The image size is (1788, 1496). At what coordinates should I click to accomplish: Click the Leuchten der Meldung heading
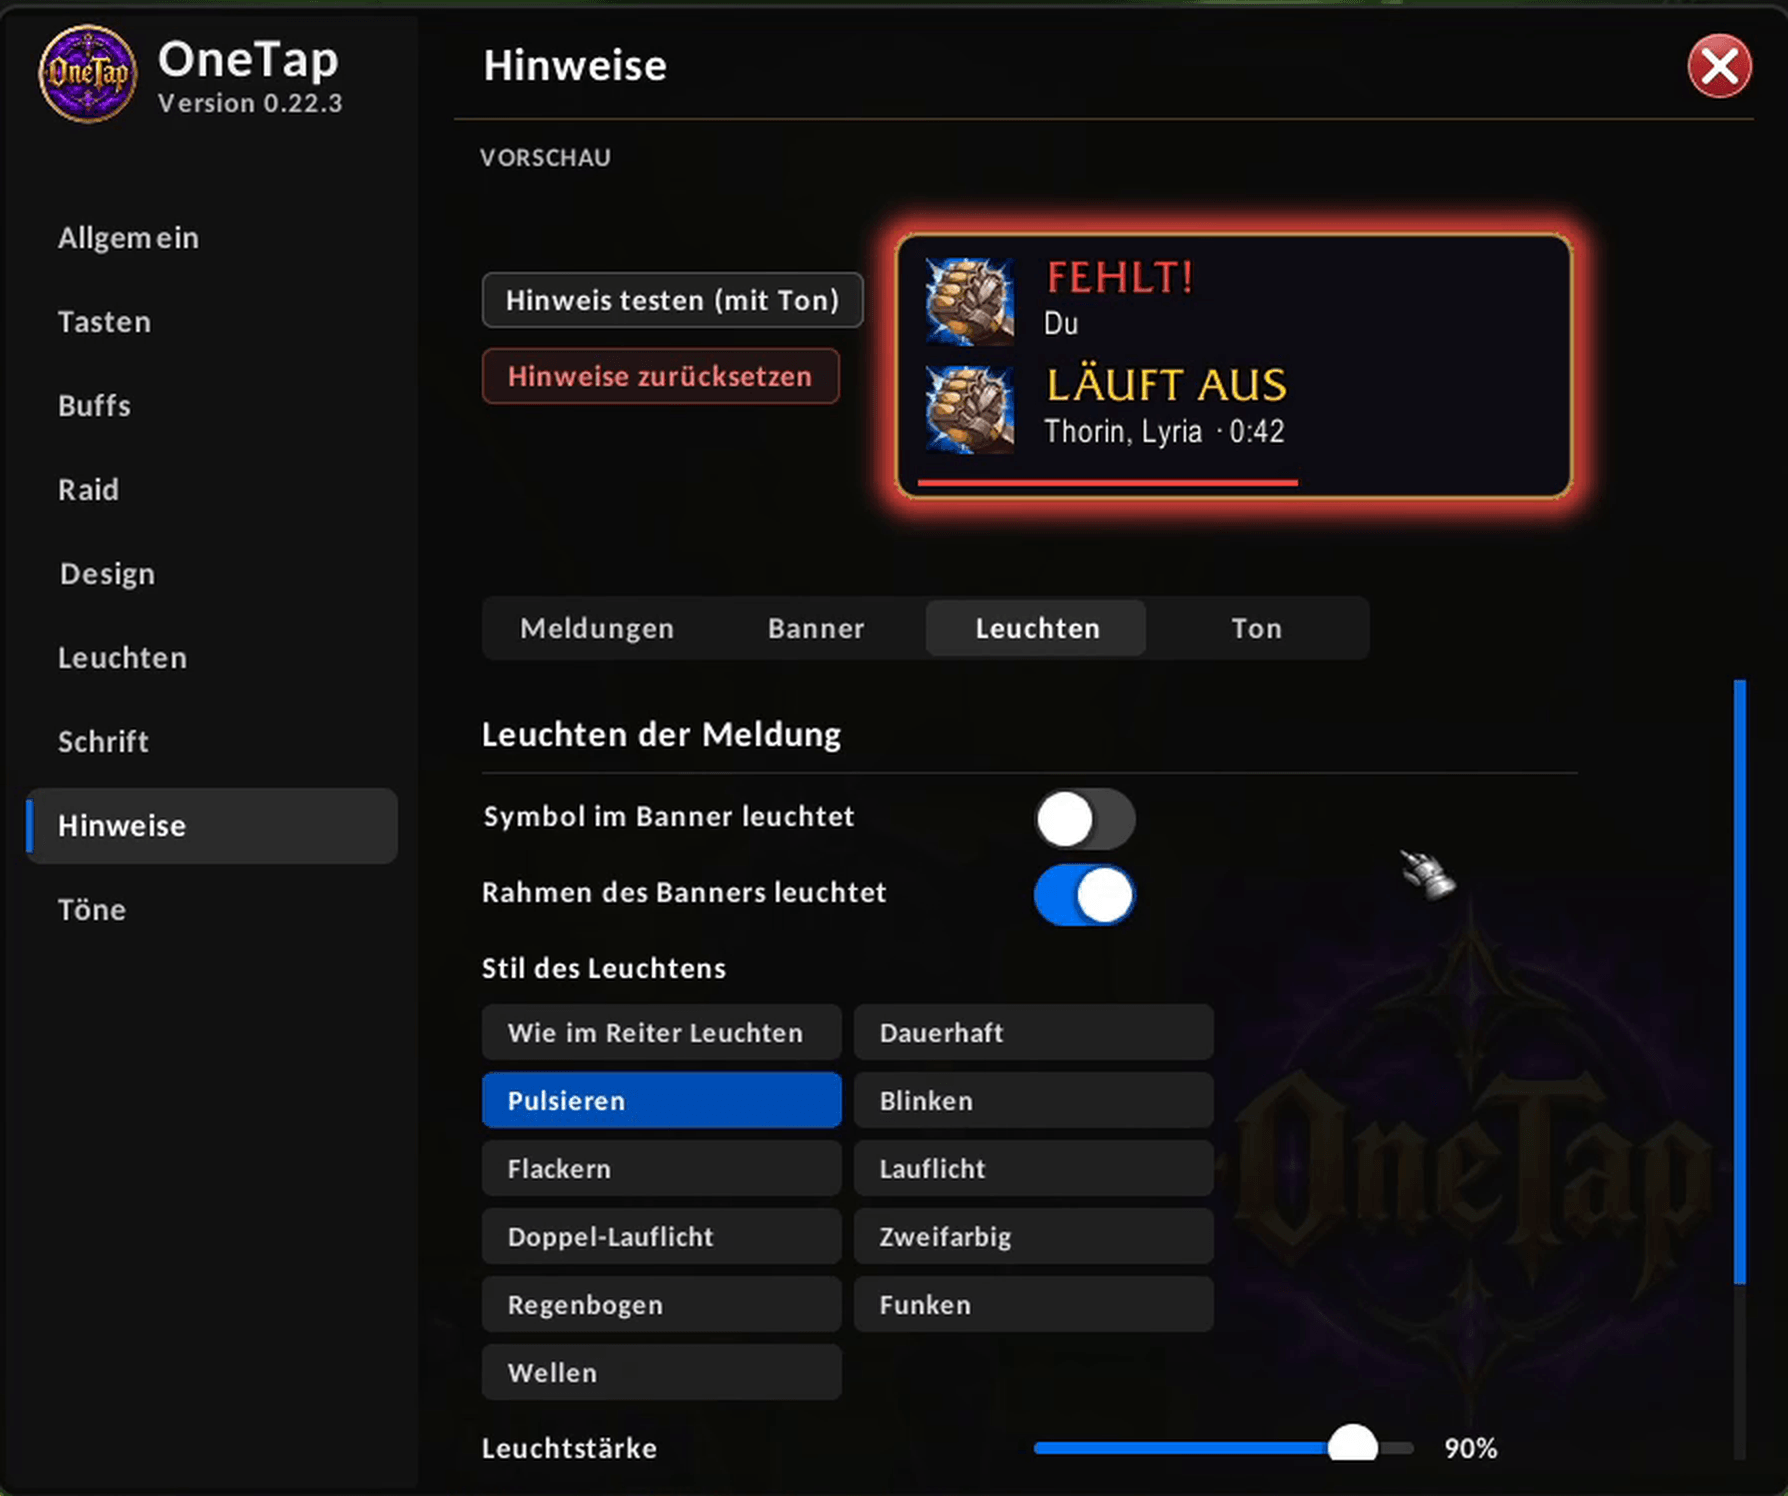click(x=661, y=734)
